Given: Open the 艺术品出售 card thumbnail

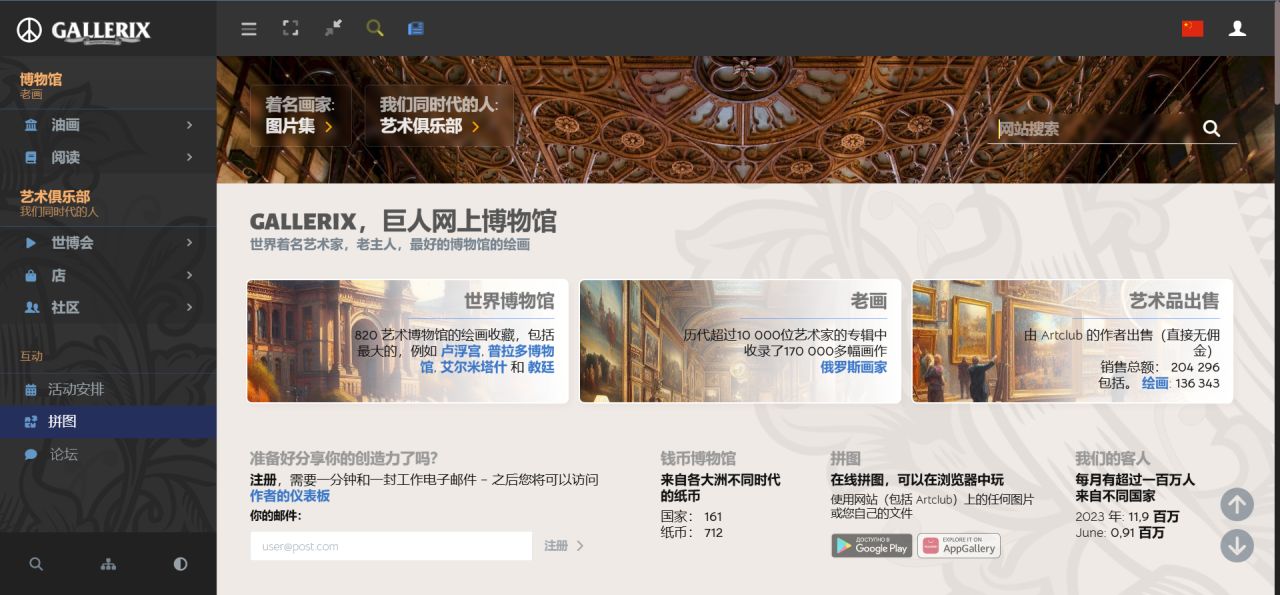Looking at the screenshot, I should point(1072,341).
